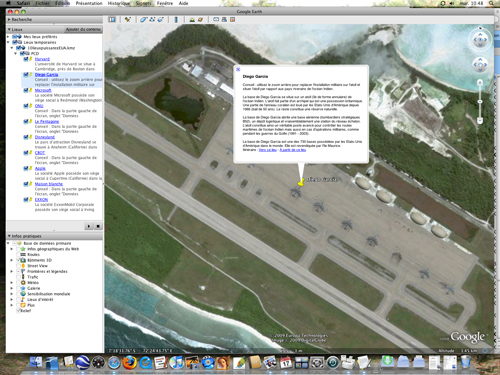Click Ajouter du contenu button

tap(83, 29)
